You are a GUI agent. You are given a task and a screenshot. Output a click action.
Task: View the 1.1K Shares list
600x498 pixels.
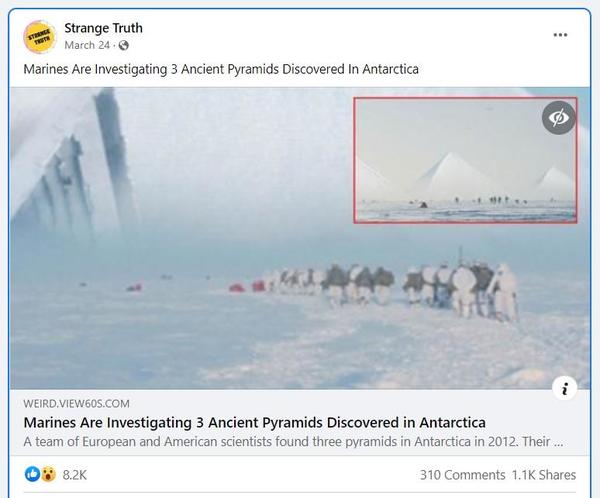pyautogui.click(x=544, y=475)
